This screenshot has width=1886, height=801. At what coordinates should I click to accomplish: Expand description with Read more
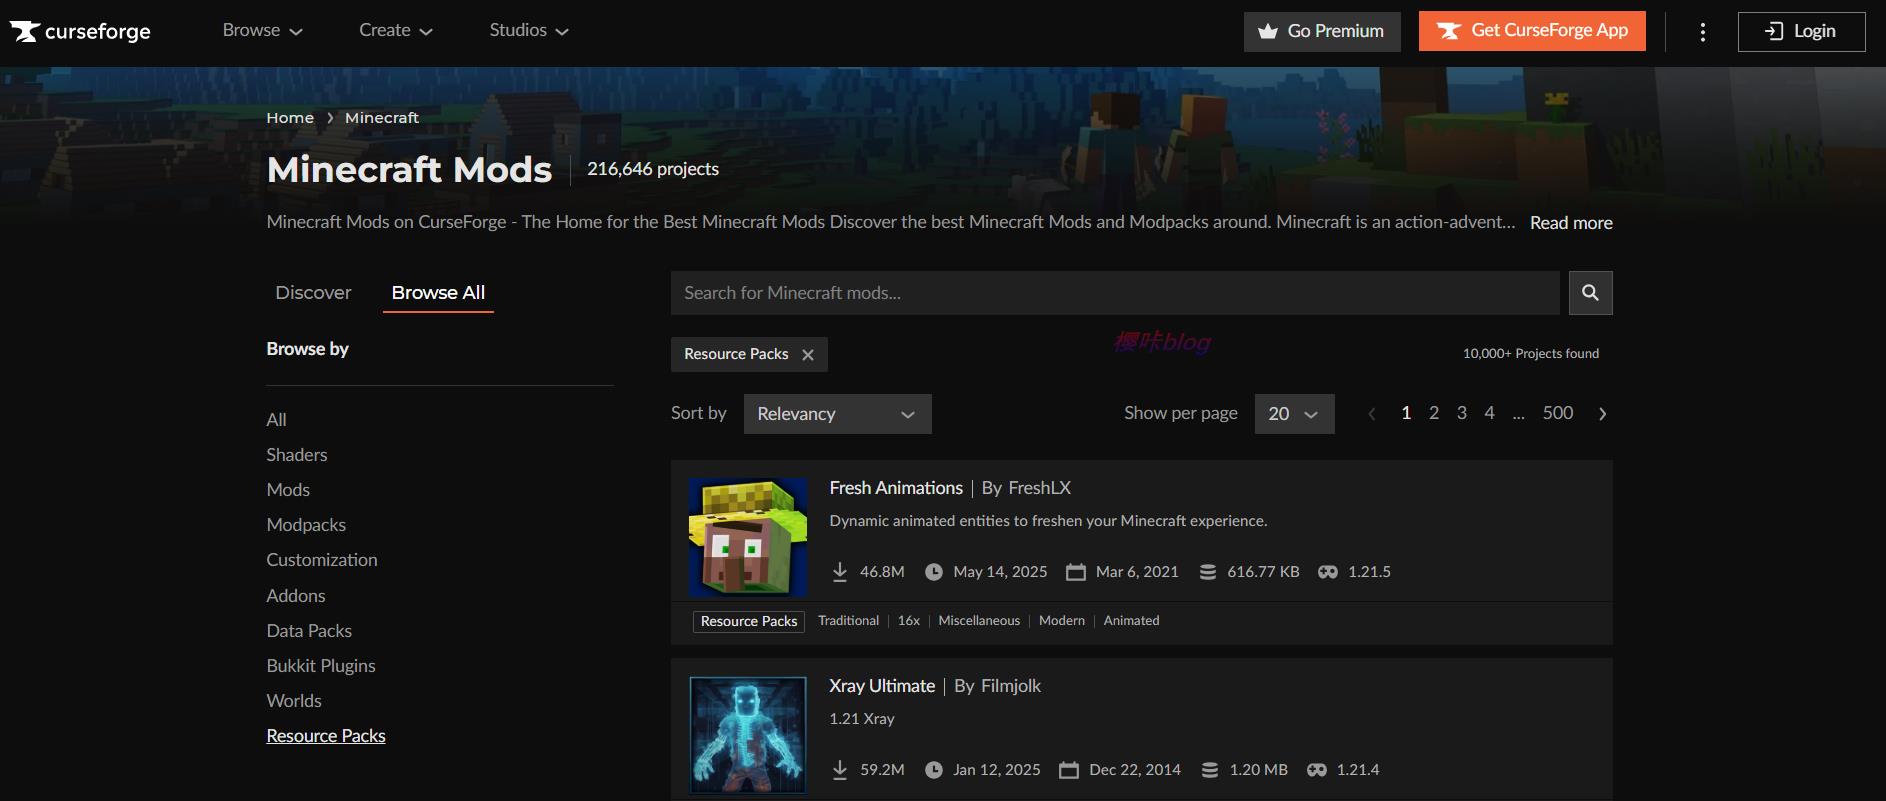pyautogui.click(x=1571, y=223)
